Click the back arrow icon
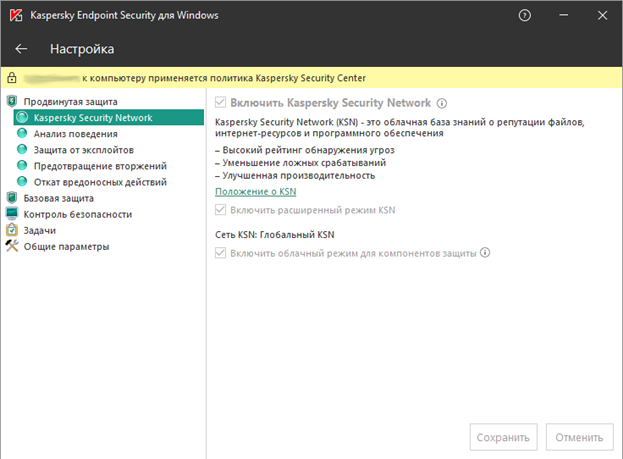This screenshot has height=459, width=623. coord(22,49)
